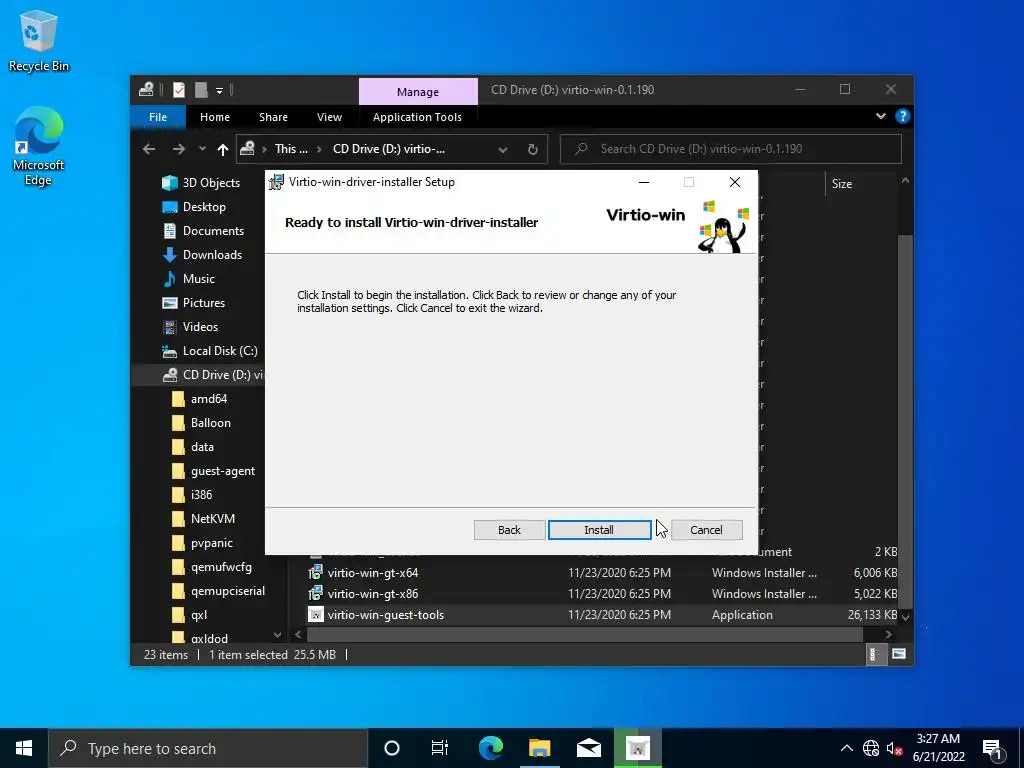
Task: Open the qxl folder in tree
Action: (189, 615)
